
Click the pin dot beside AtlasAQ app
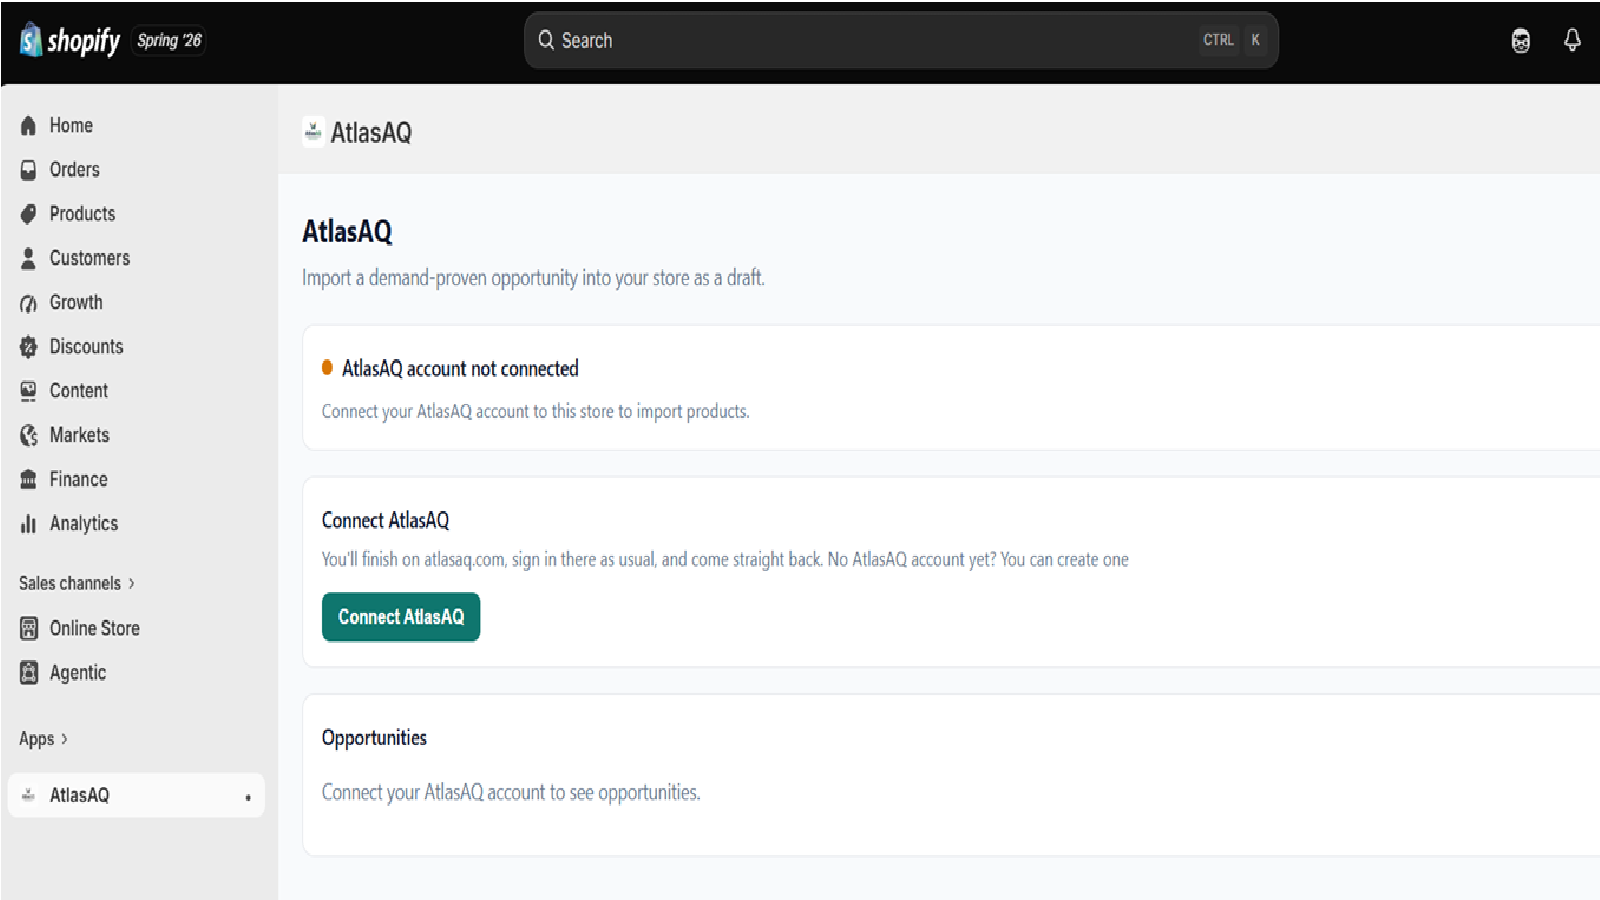[248, 798]
